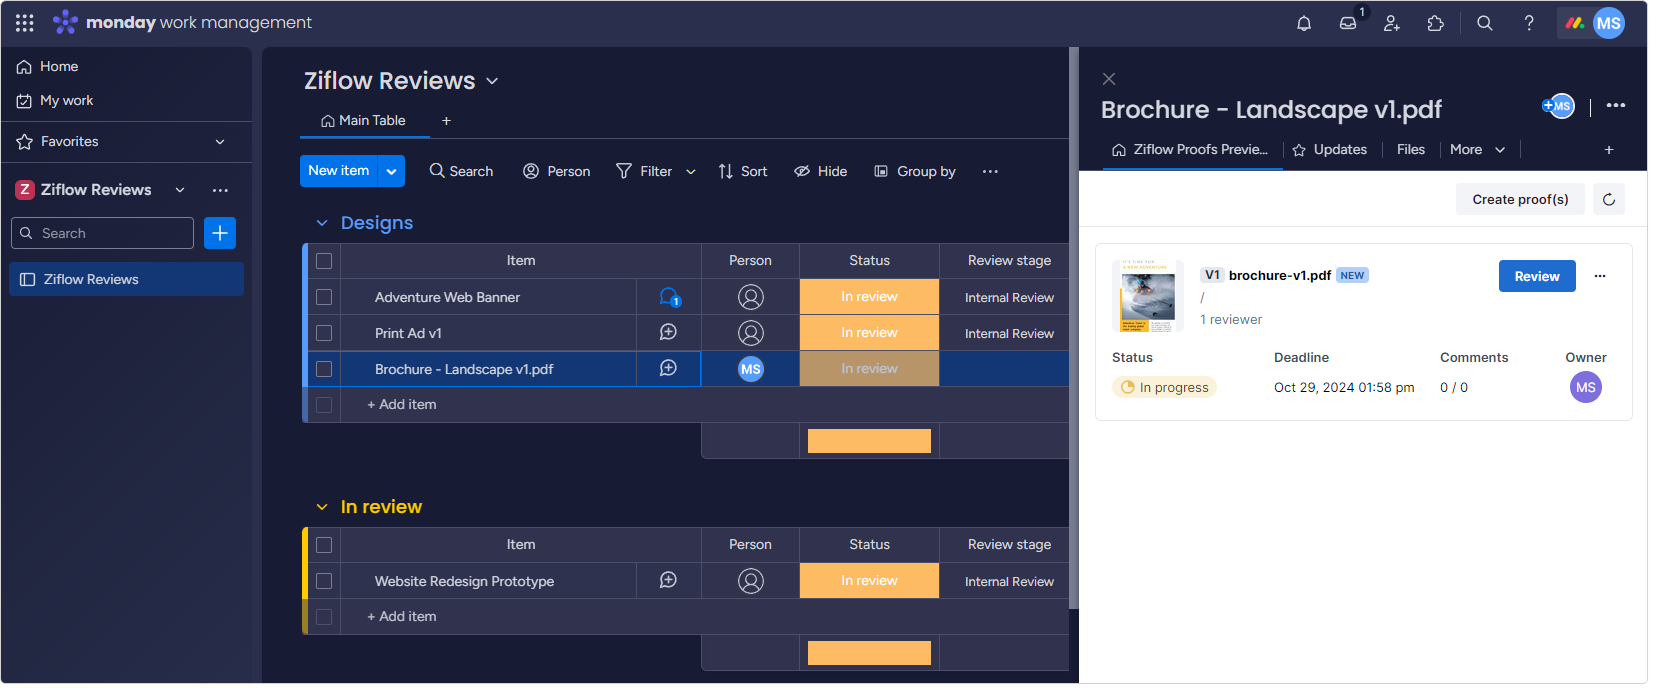This screenshot has width=1663, height=699.
Task: Click the In review status cell for Adventure Web Banner
Action: pos(869,297)
